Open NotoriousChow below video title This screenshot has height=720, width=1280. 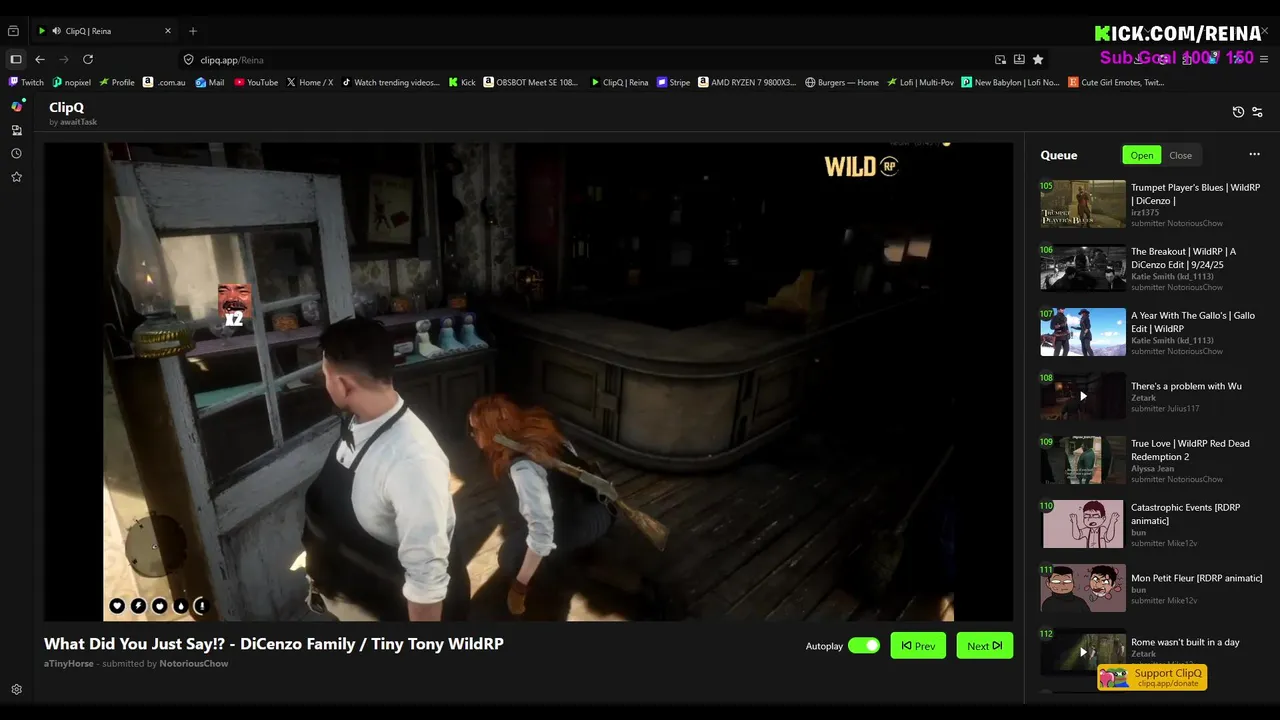click(194, 664)
